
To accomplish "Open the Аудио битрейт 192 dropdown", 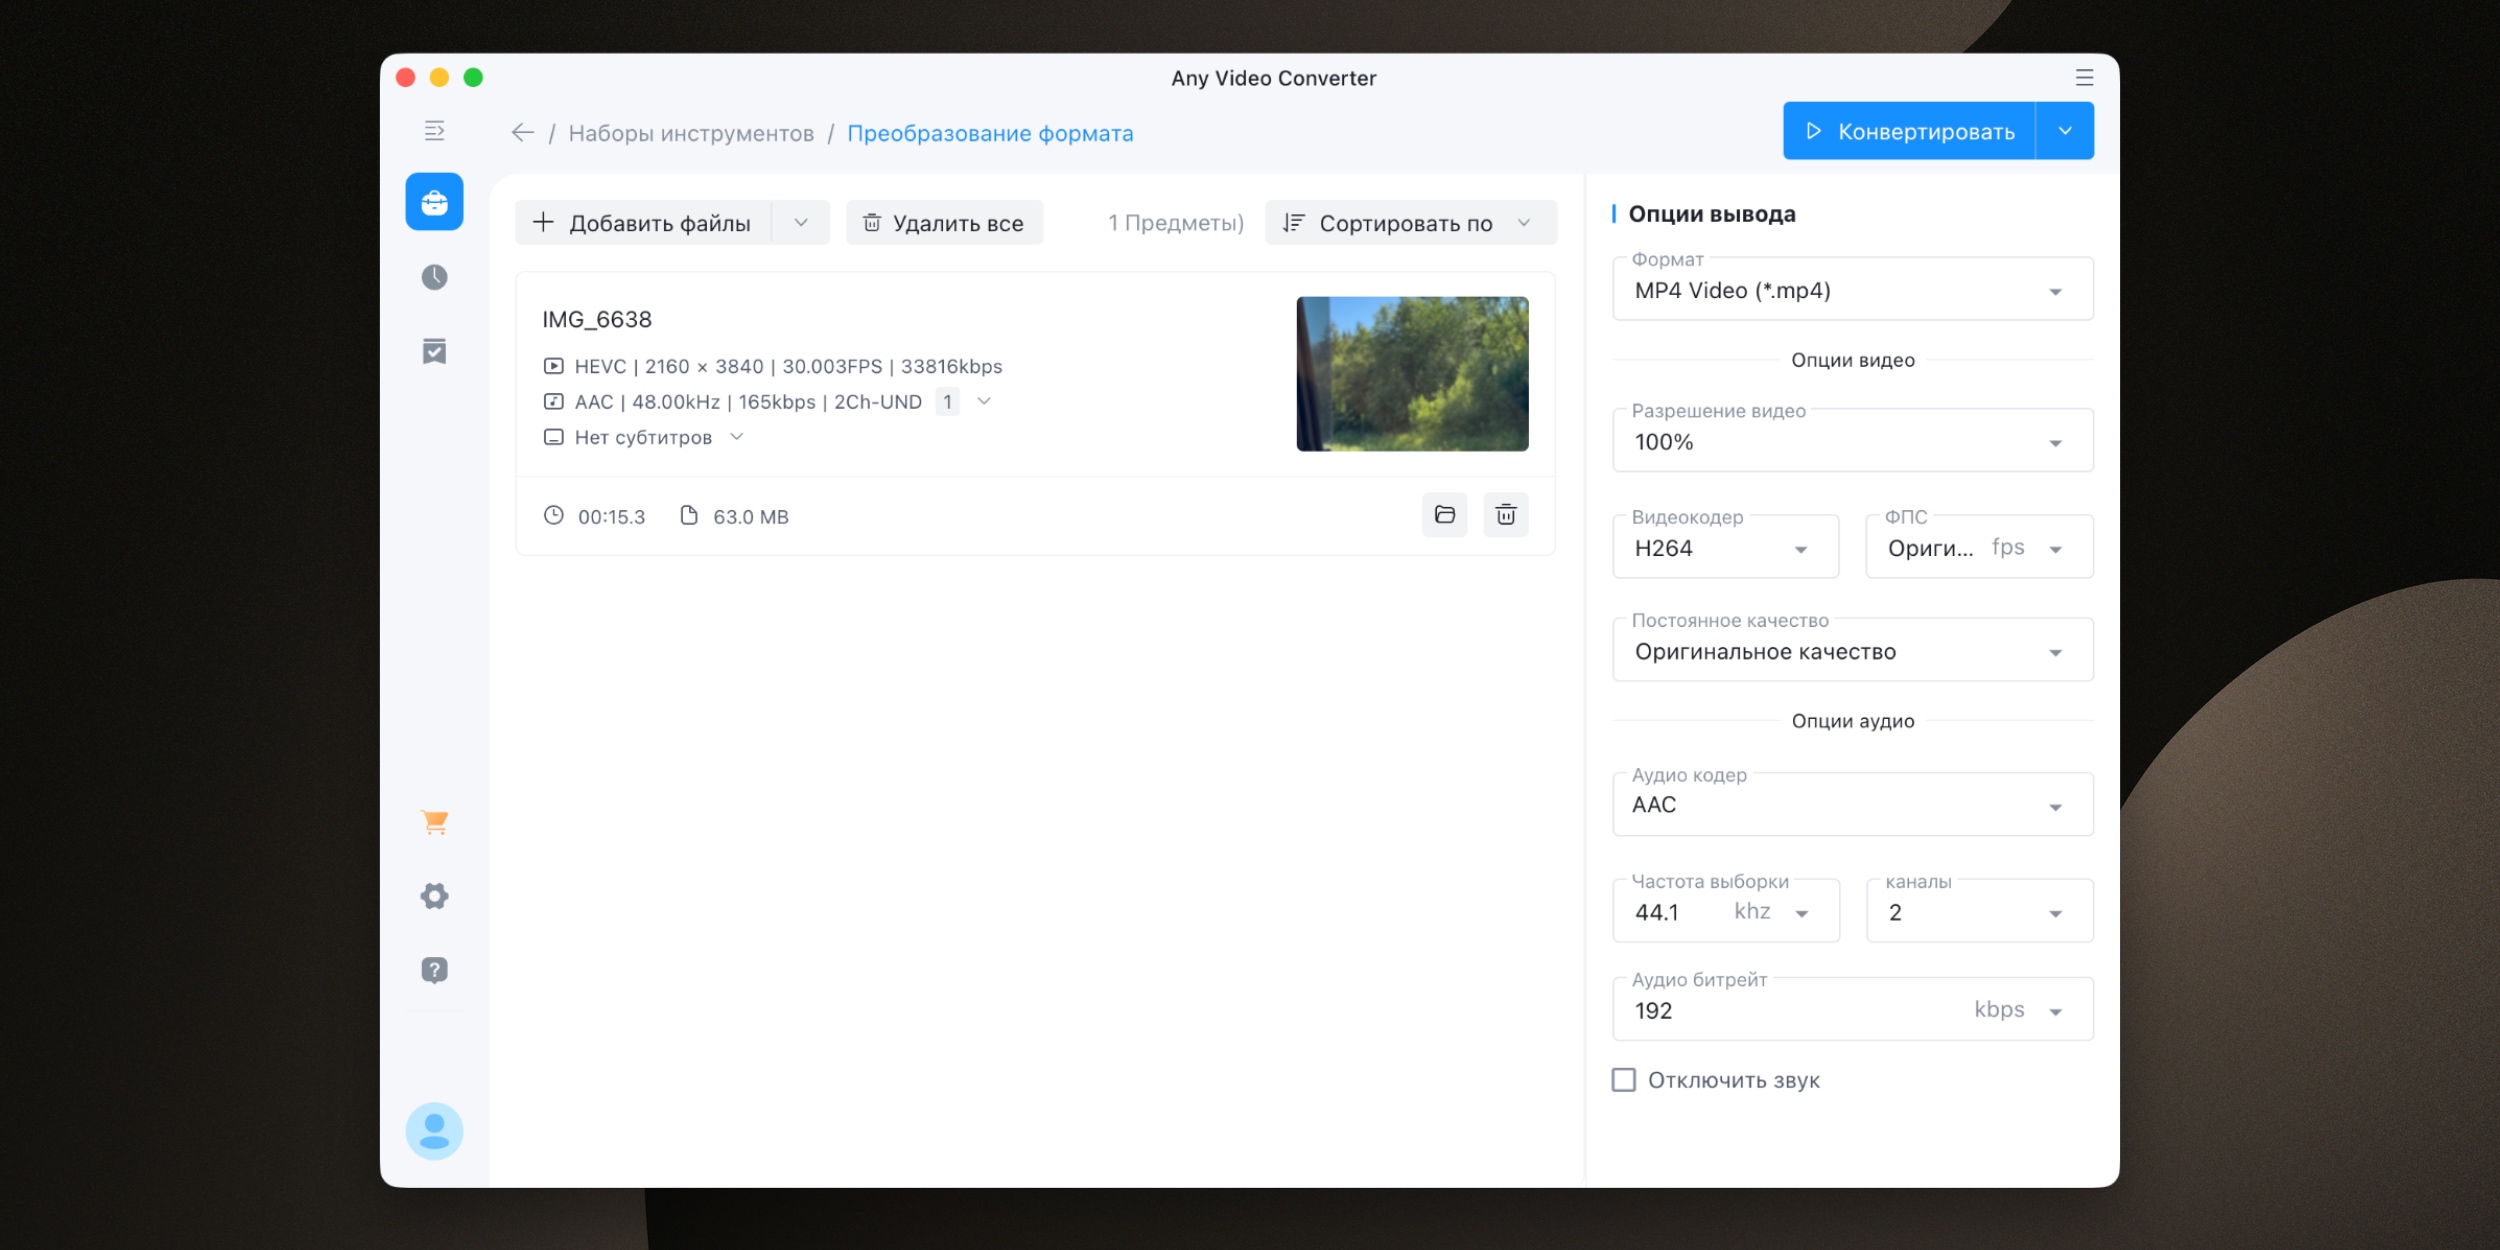I will point(1853,1010).
